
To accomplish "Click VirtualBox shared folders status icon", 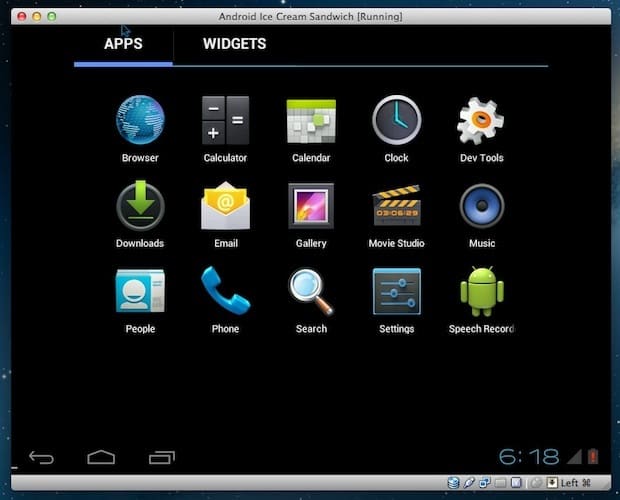I will coord(501,483).
